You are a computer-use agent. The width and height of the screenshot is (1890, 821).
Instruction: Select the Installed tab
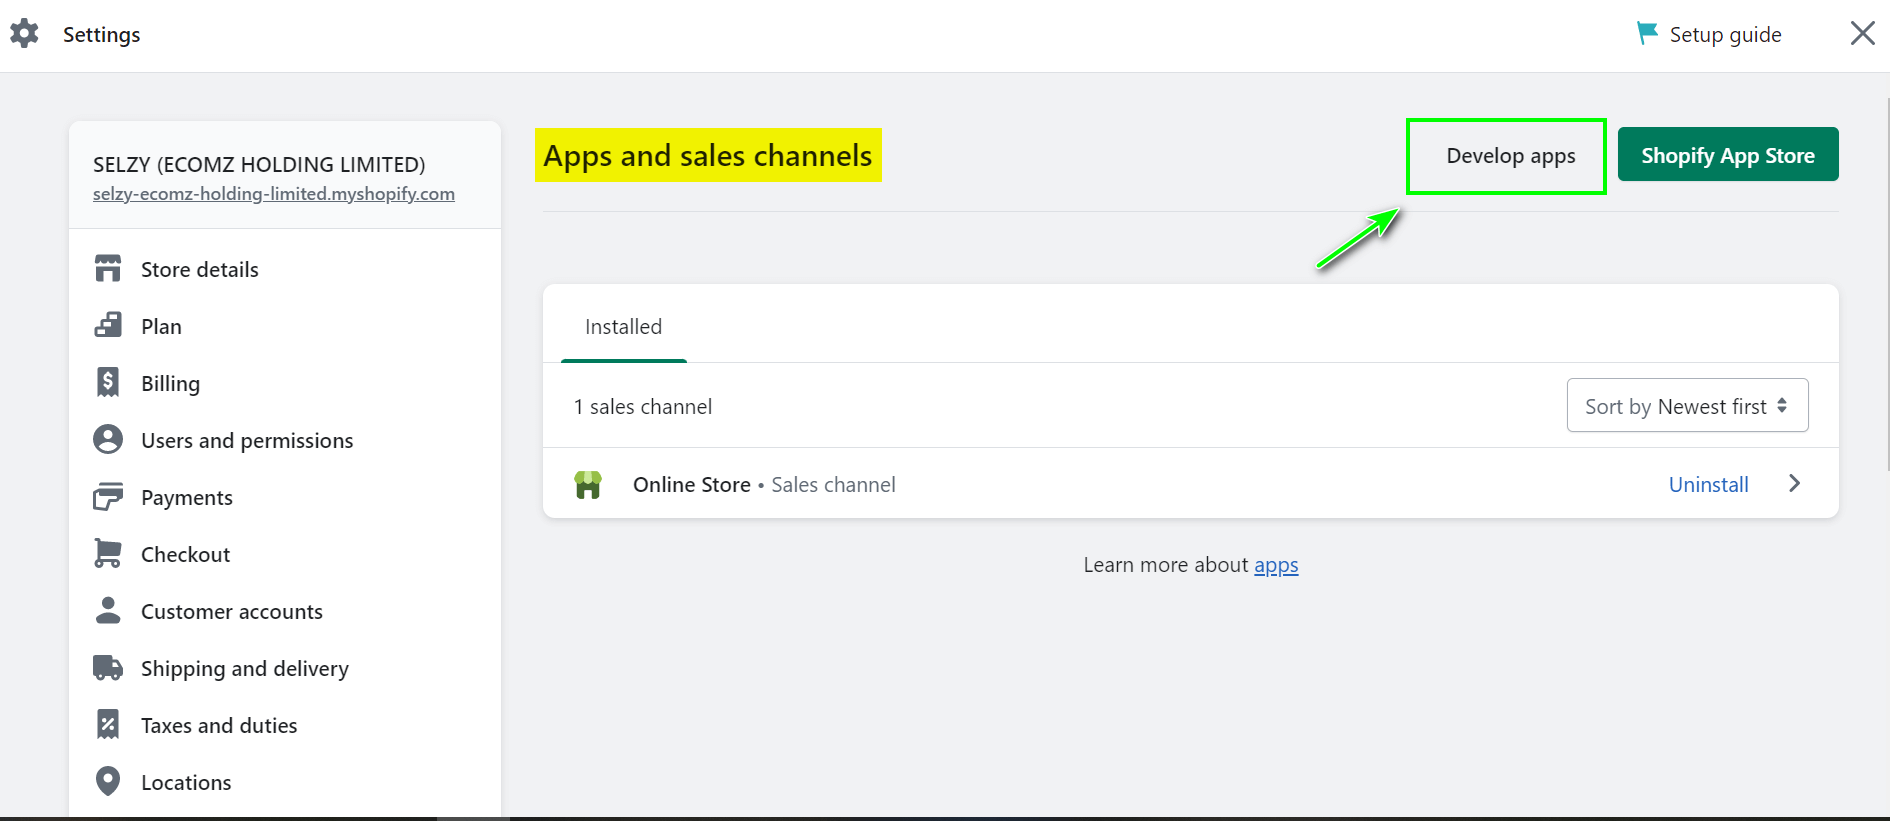pyautogui.click(x=623, y=327)
